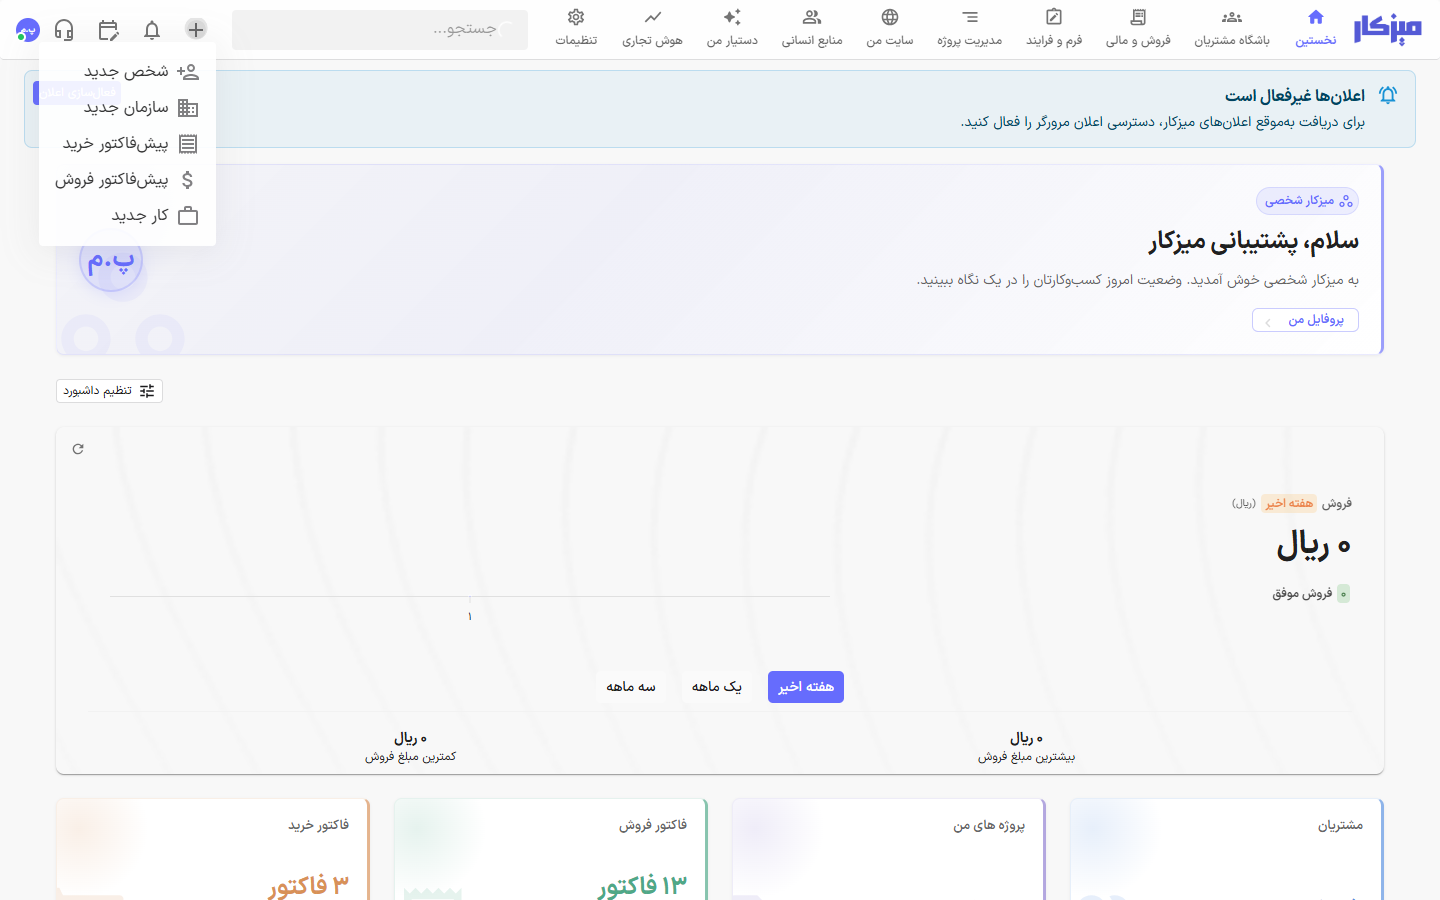Open notifications bell in top bar
1440x900 pixels.
coord(152,30)
